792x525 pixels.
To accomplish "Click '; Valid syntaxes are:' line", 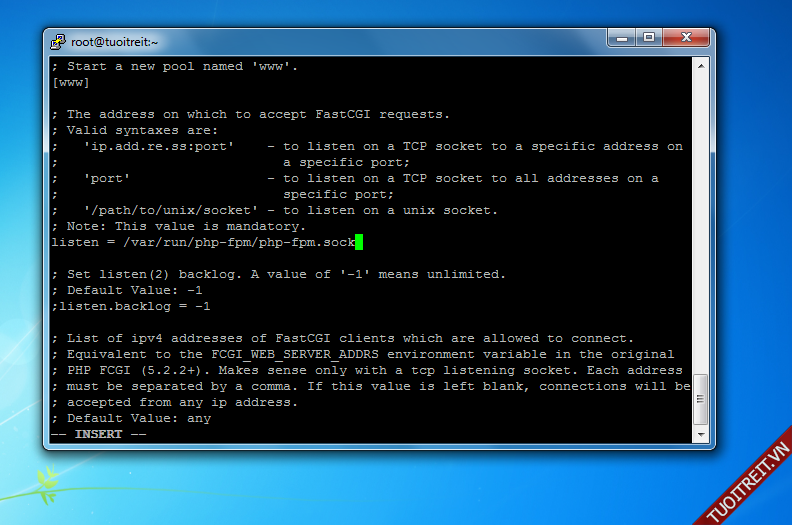I will 135,130.
